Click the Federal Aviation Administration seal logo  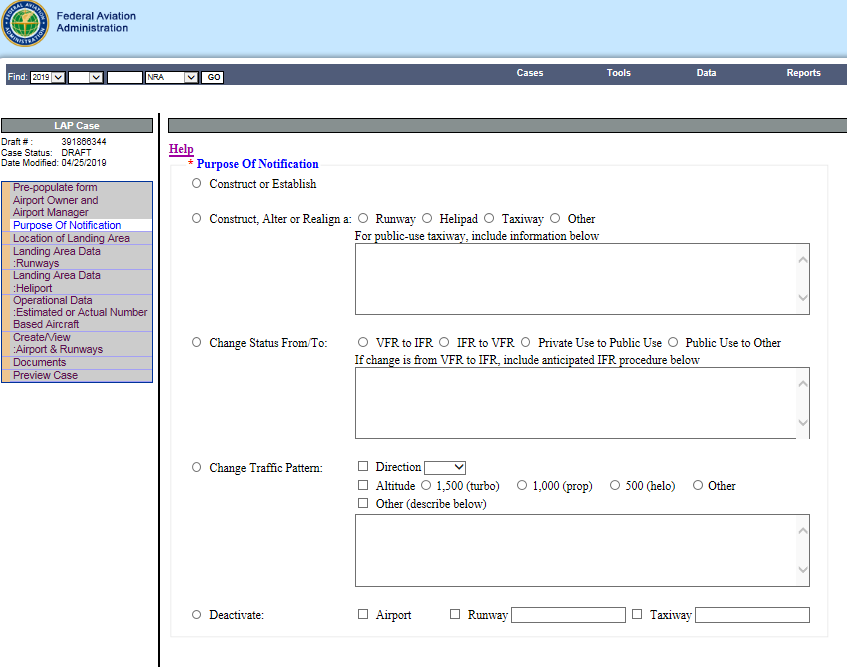(25, 24)
